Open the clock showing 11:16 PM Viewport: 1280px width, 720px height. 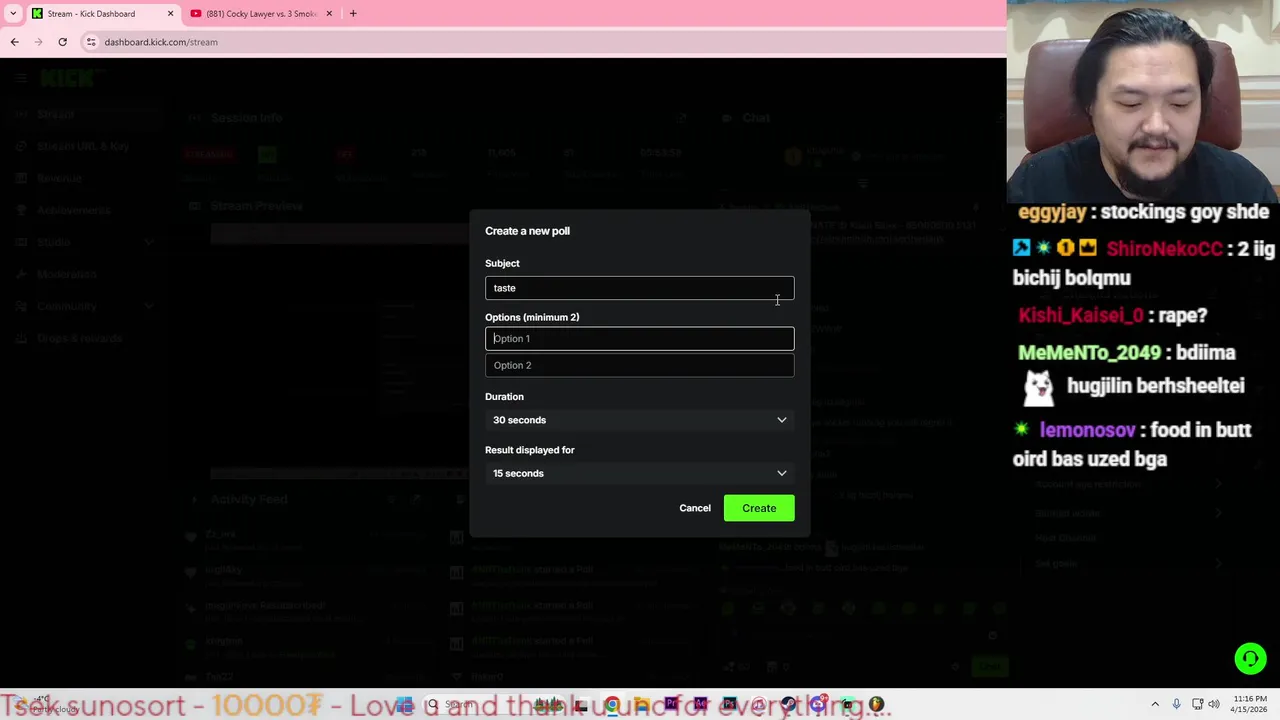[x=1250, y=704]
